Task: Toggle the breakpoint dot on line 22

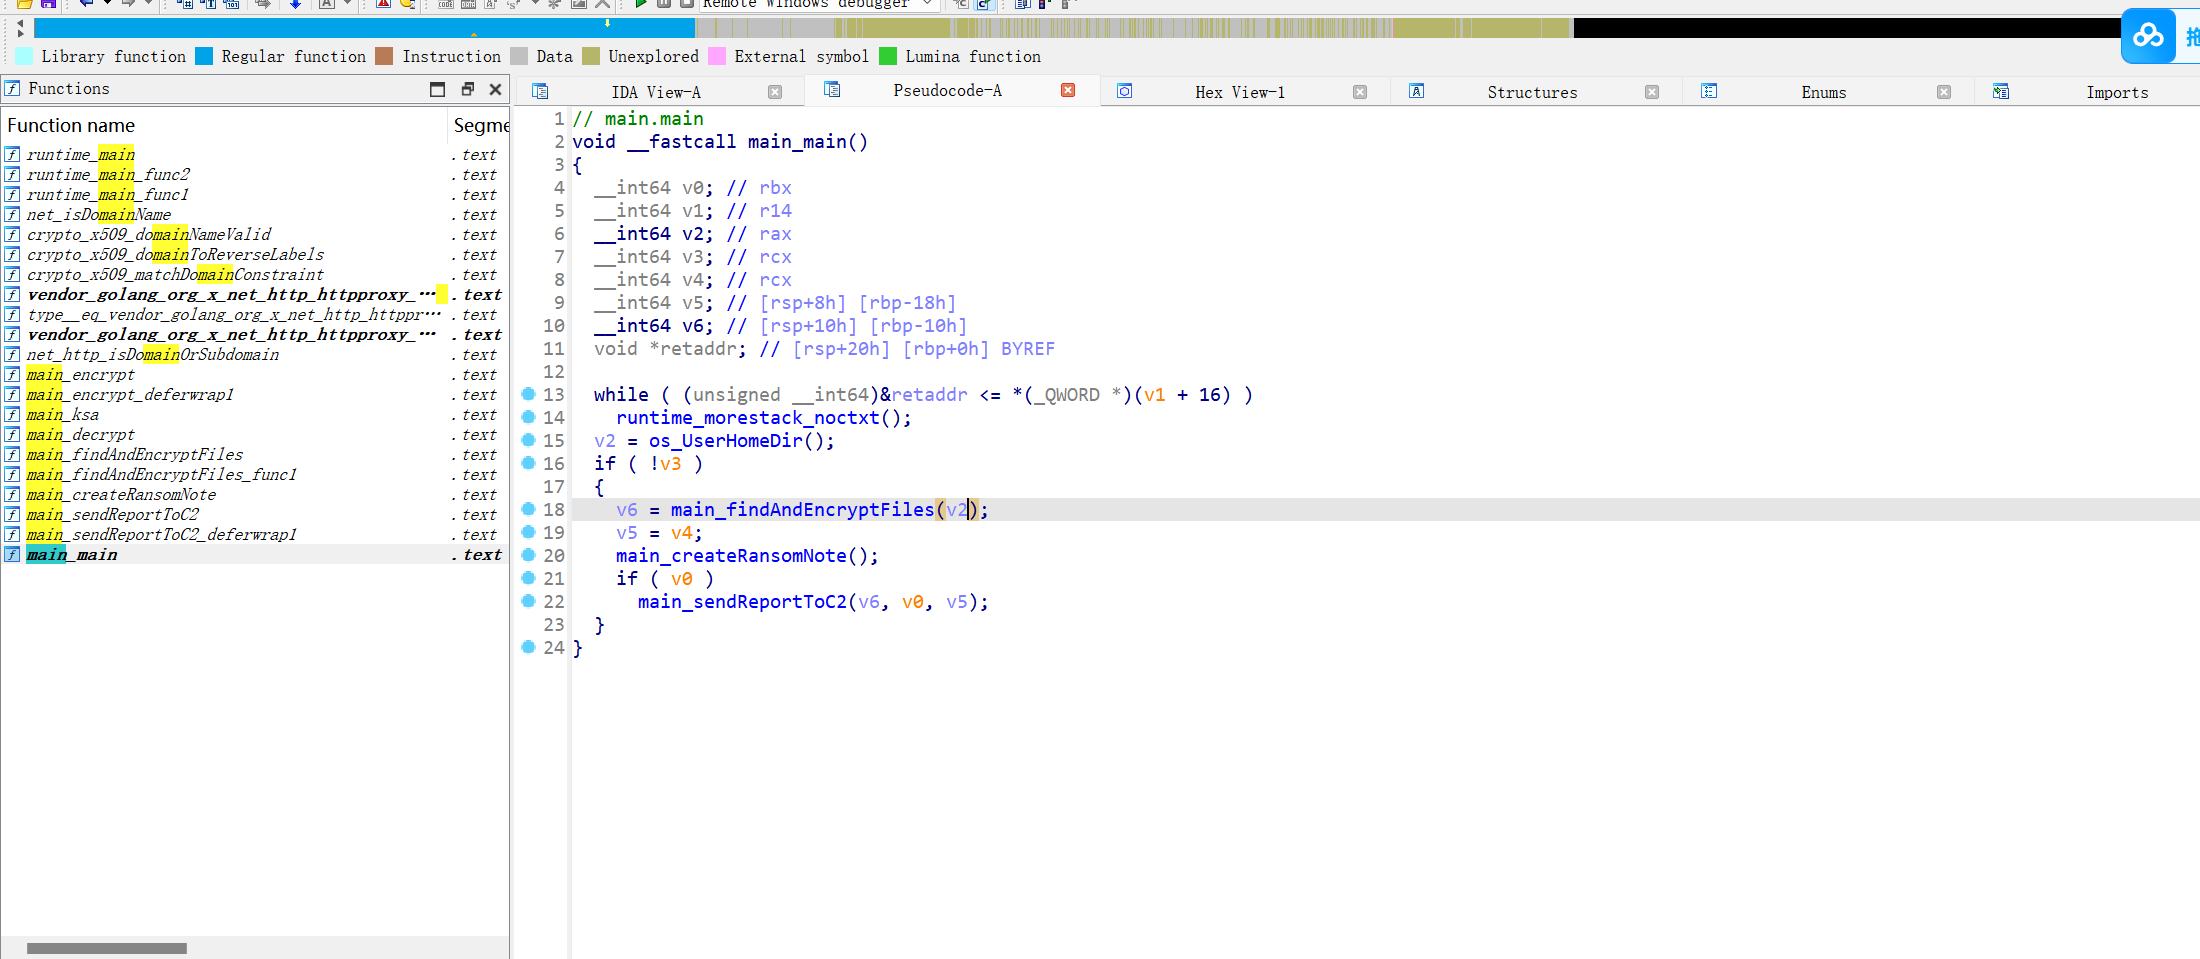Action: 528,601
